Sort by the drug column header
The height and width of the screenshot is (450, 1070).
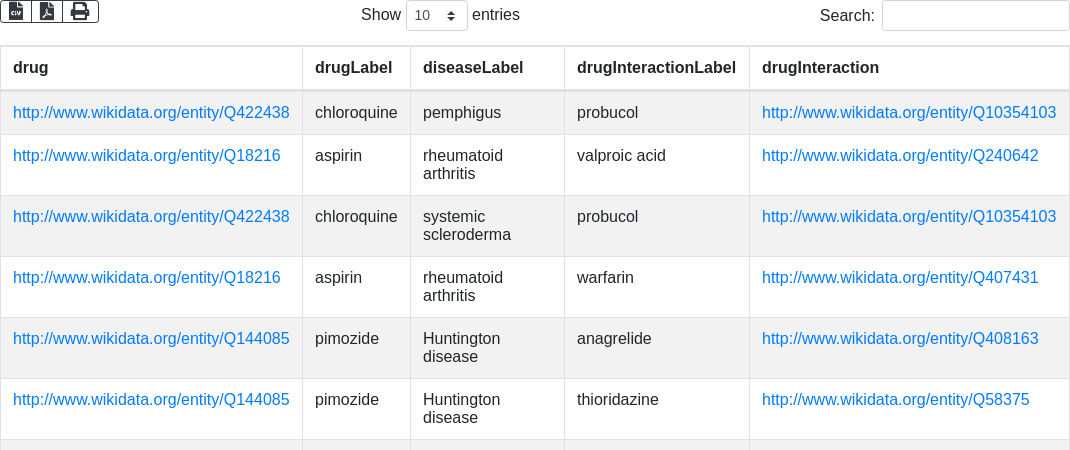pos(31,68)
